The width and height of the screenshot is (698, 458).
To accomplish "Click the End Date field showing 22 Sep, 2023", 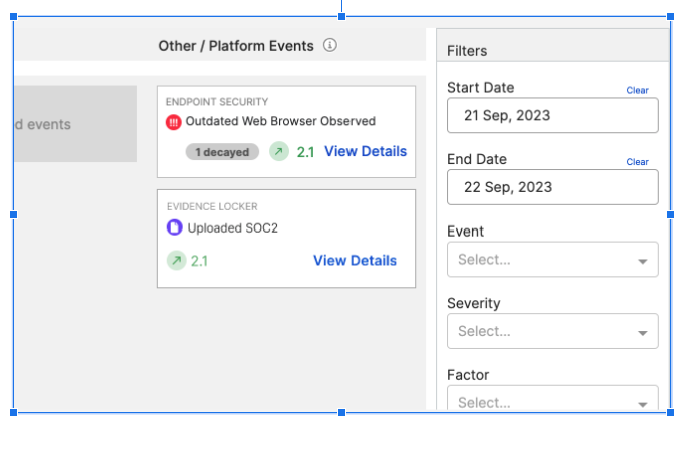I will [552, 187].
